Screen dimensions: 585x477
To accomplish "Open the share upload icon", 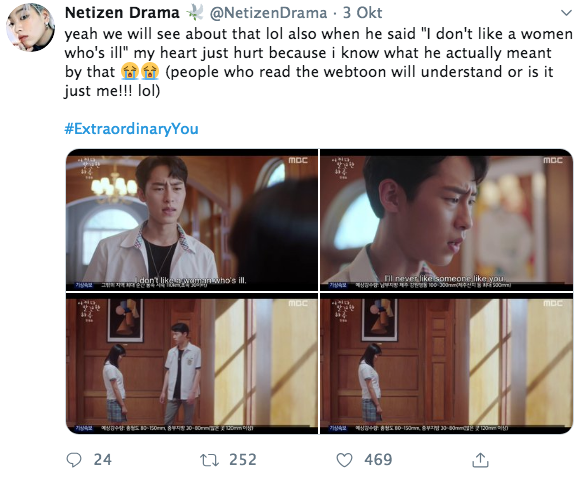I will click(x=480, y=460).
